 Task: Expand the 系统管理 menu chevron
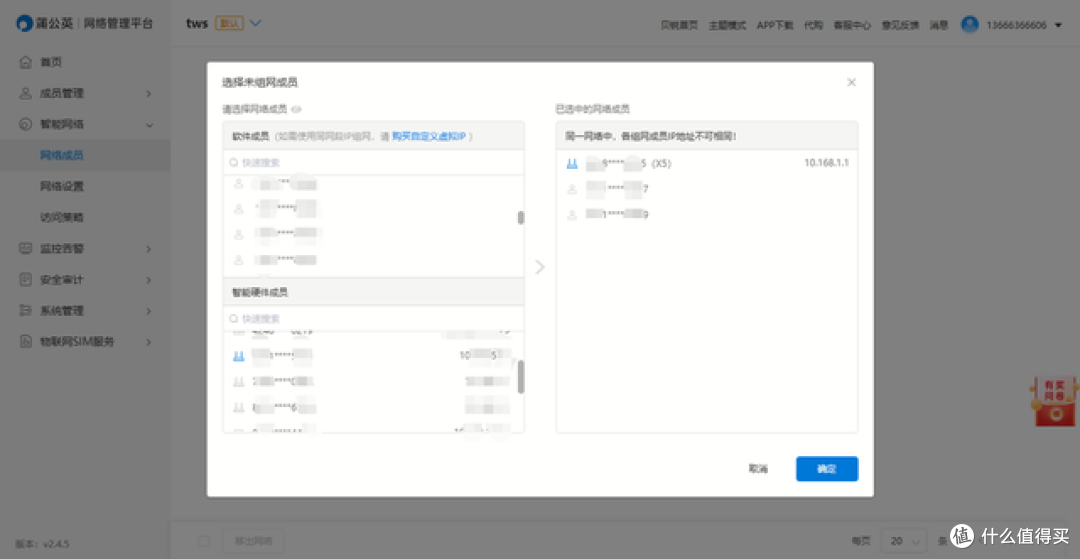pos(149,311)
